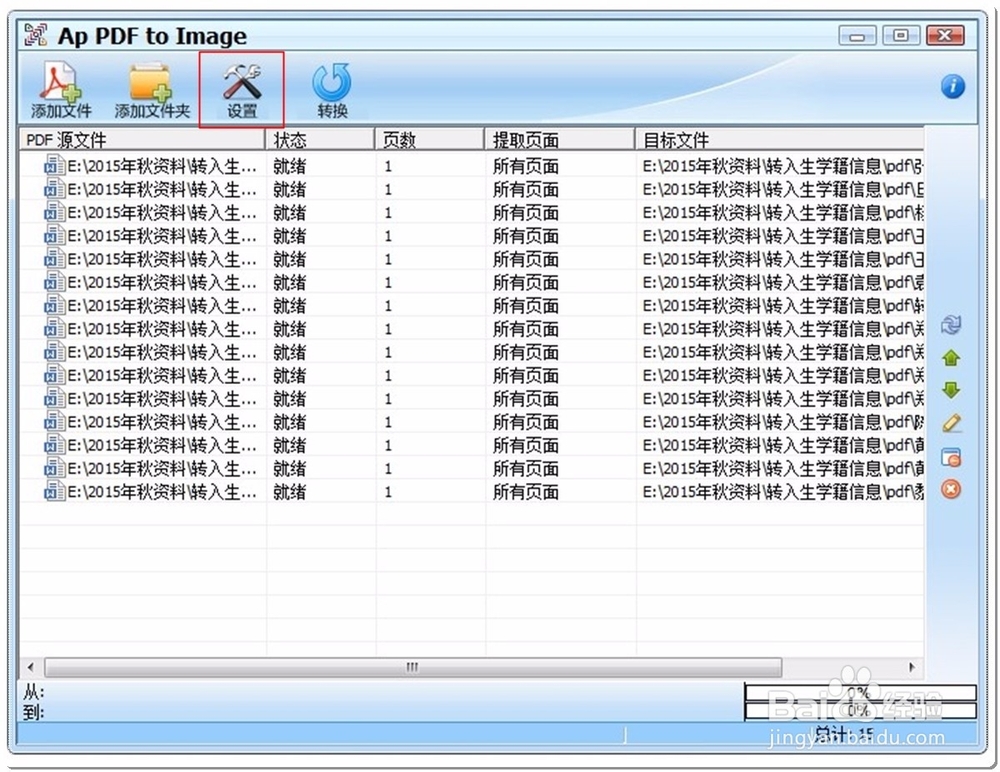Image resolution: width=1000 pixels, height=772 pixels.
Task: Click the remove-item window icon with minus
Action: (951, 457)
